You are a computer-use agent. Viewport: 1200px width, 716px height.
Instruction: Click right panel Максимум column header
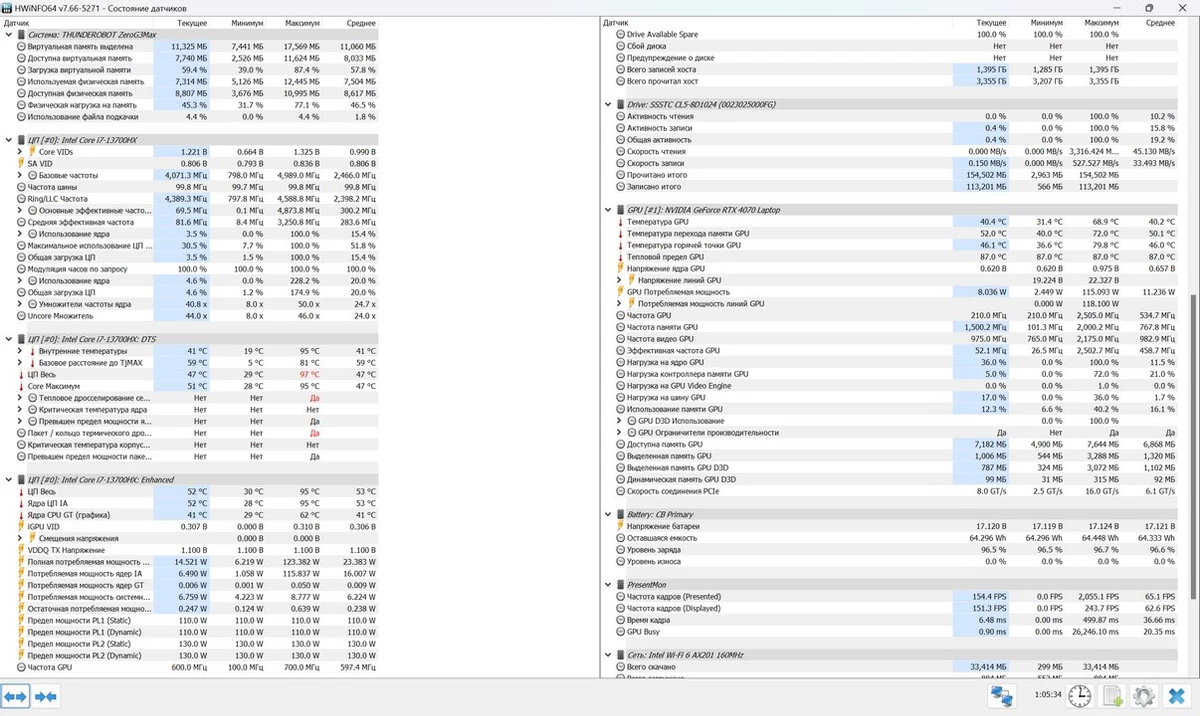click(1102, 22)
